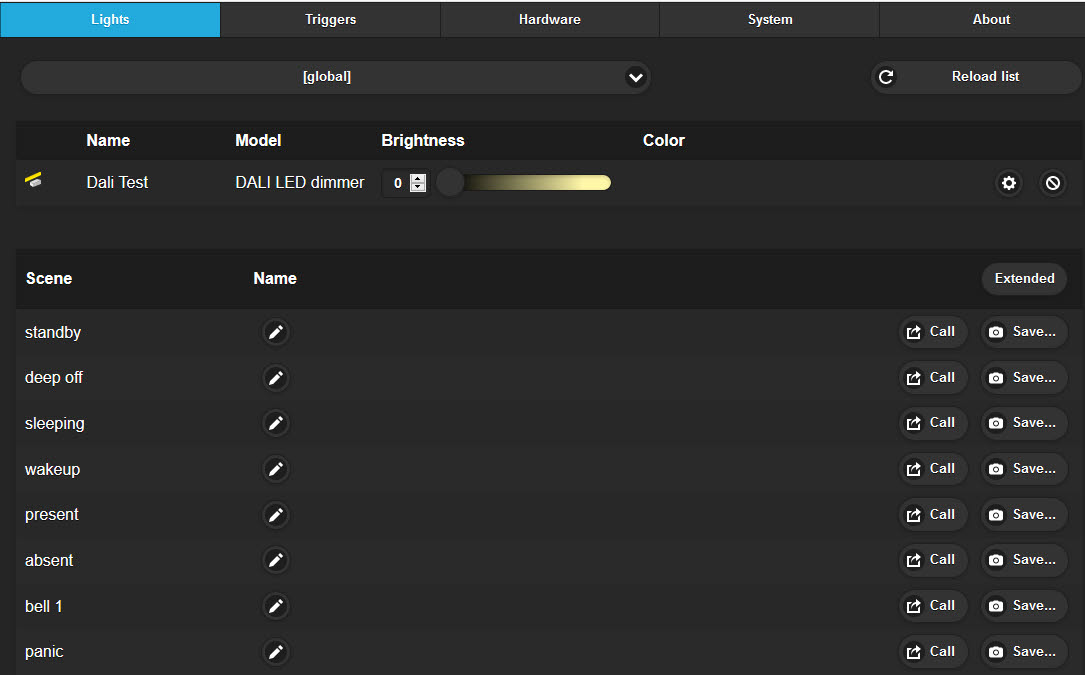
Task: Edit the wakeup scene name
Action: coord(276,469)
